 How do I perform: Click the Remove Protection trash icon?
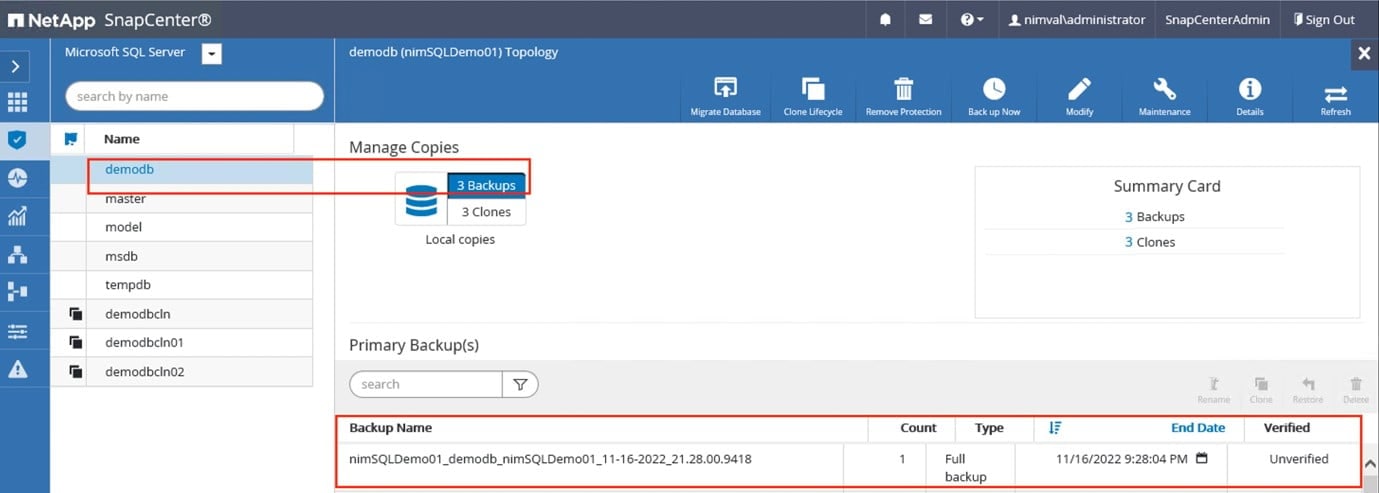pyautogui.click(x=903, y=90)
